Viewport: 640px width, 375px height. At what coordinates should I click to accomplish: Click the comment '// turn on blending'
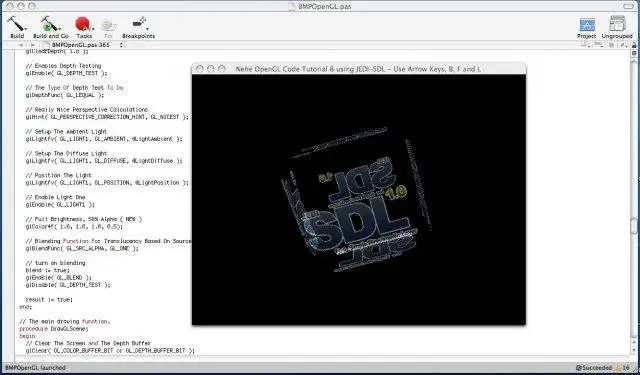pyautogui.click(x=56, y=263)
